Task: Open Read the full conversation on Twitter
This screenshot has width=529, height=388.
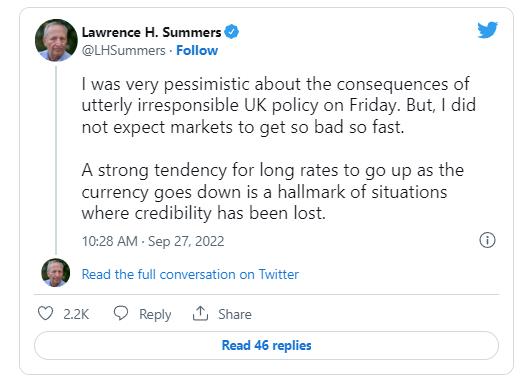Action: coord(190,274)
